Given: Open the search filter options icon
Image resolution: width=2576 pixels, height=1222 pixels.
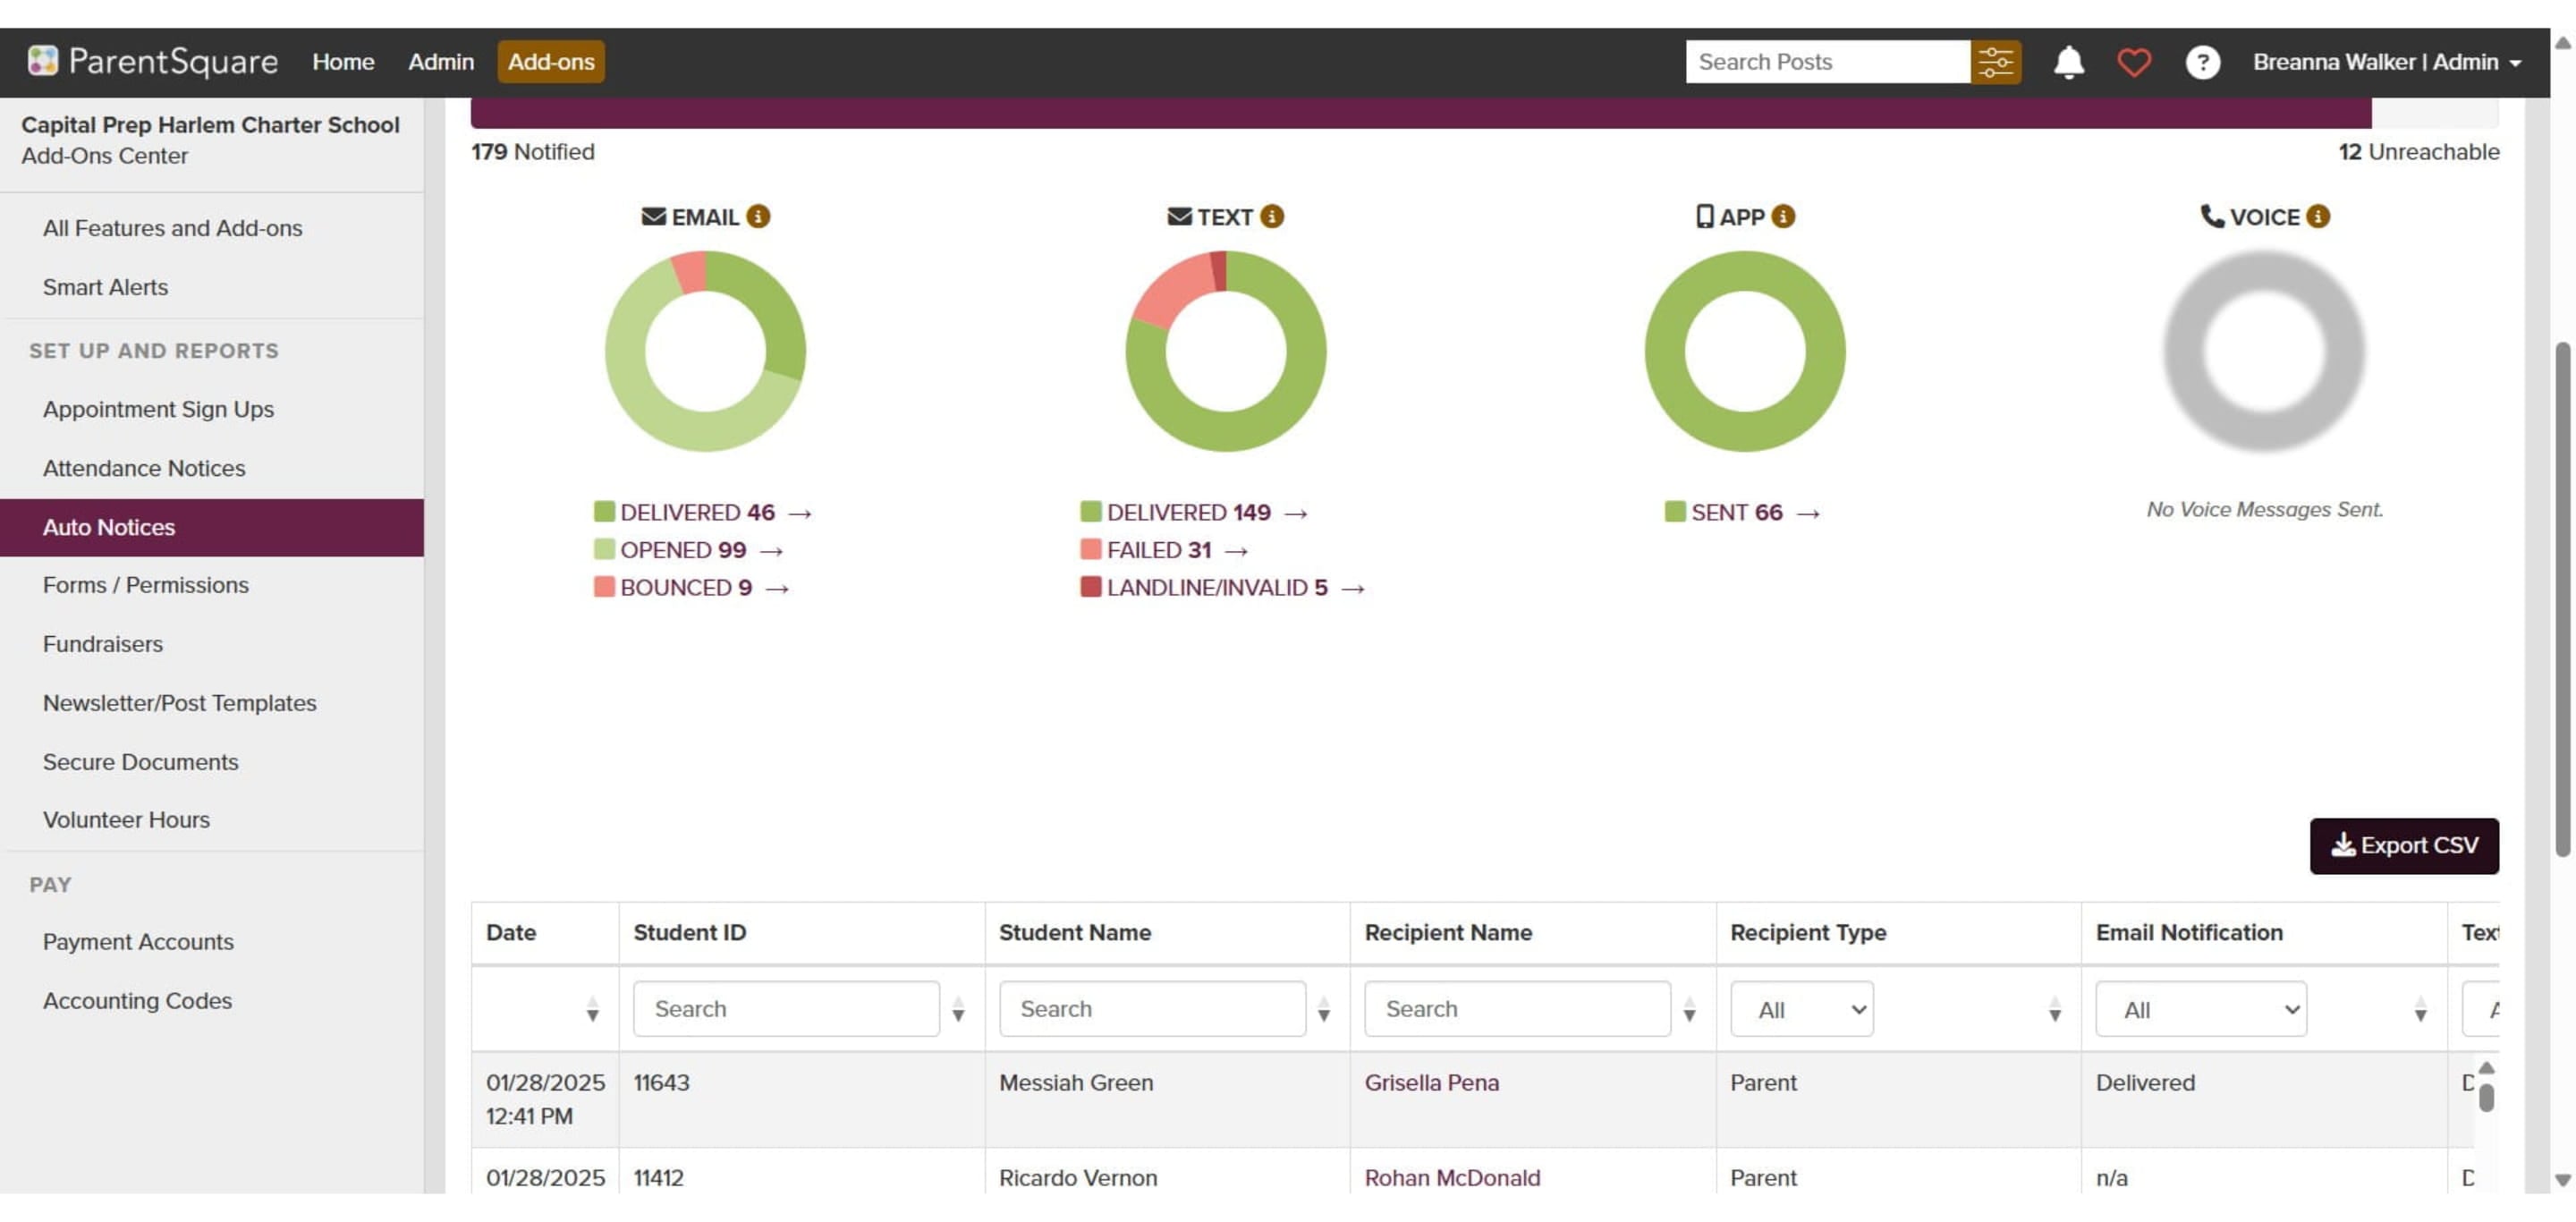Looking at the screenshot, I should click(x=1995, y=62).
